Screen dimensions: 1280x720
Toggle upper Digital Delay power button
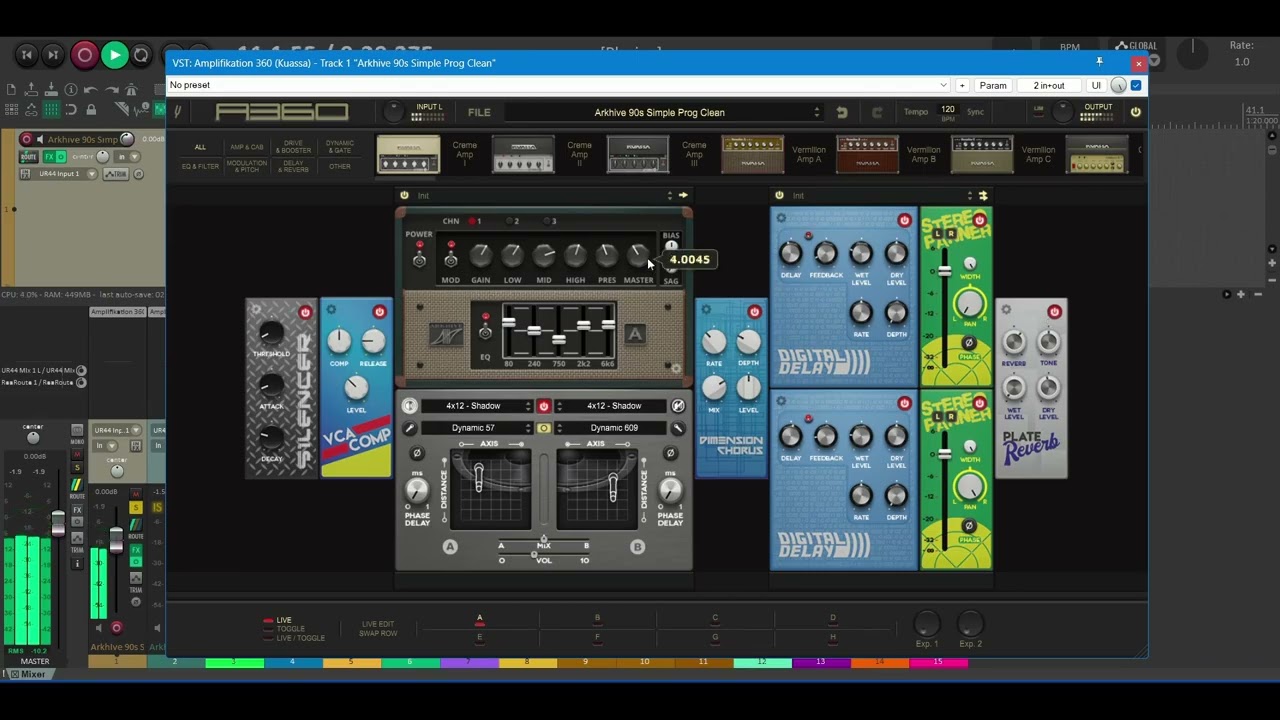[904, 220]
